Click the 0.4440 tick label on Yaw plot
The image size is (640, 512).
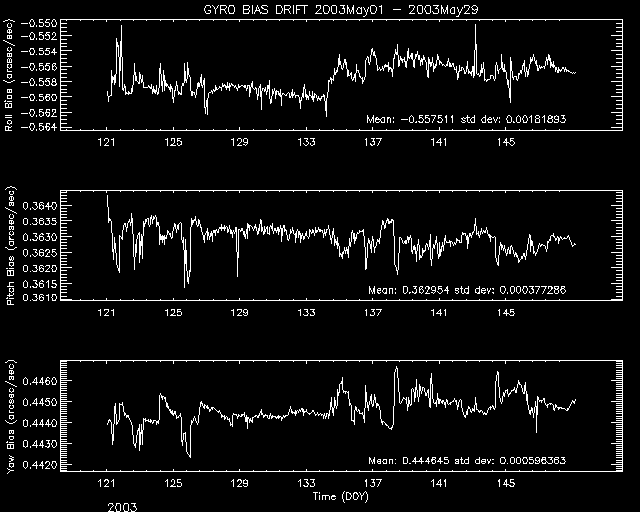tap(40, 423)
